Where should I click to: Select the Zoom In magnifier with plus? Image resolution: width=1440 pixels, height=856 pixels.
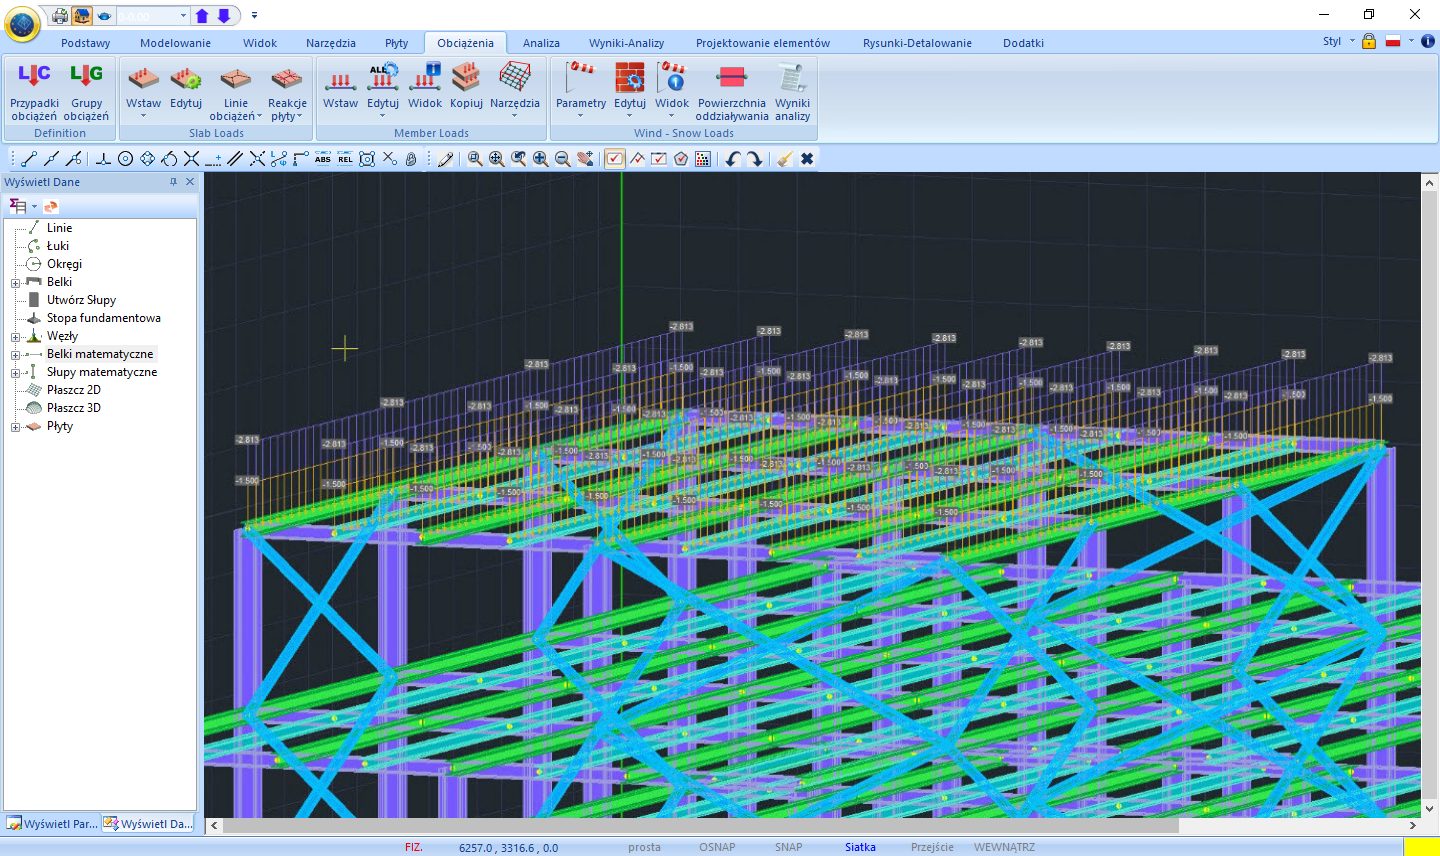[x=541, y=159]
